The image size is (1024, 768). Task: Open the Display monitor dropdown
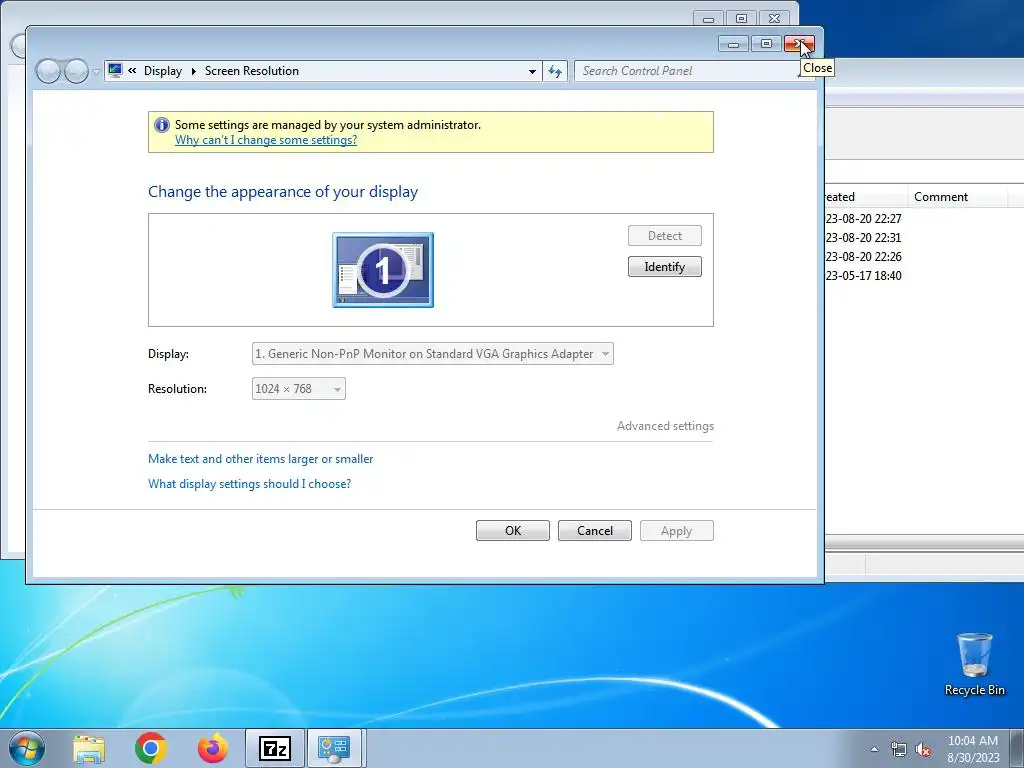(432, 354)
